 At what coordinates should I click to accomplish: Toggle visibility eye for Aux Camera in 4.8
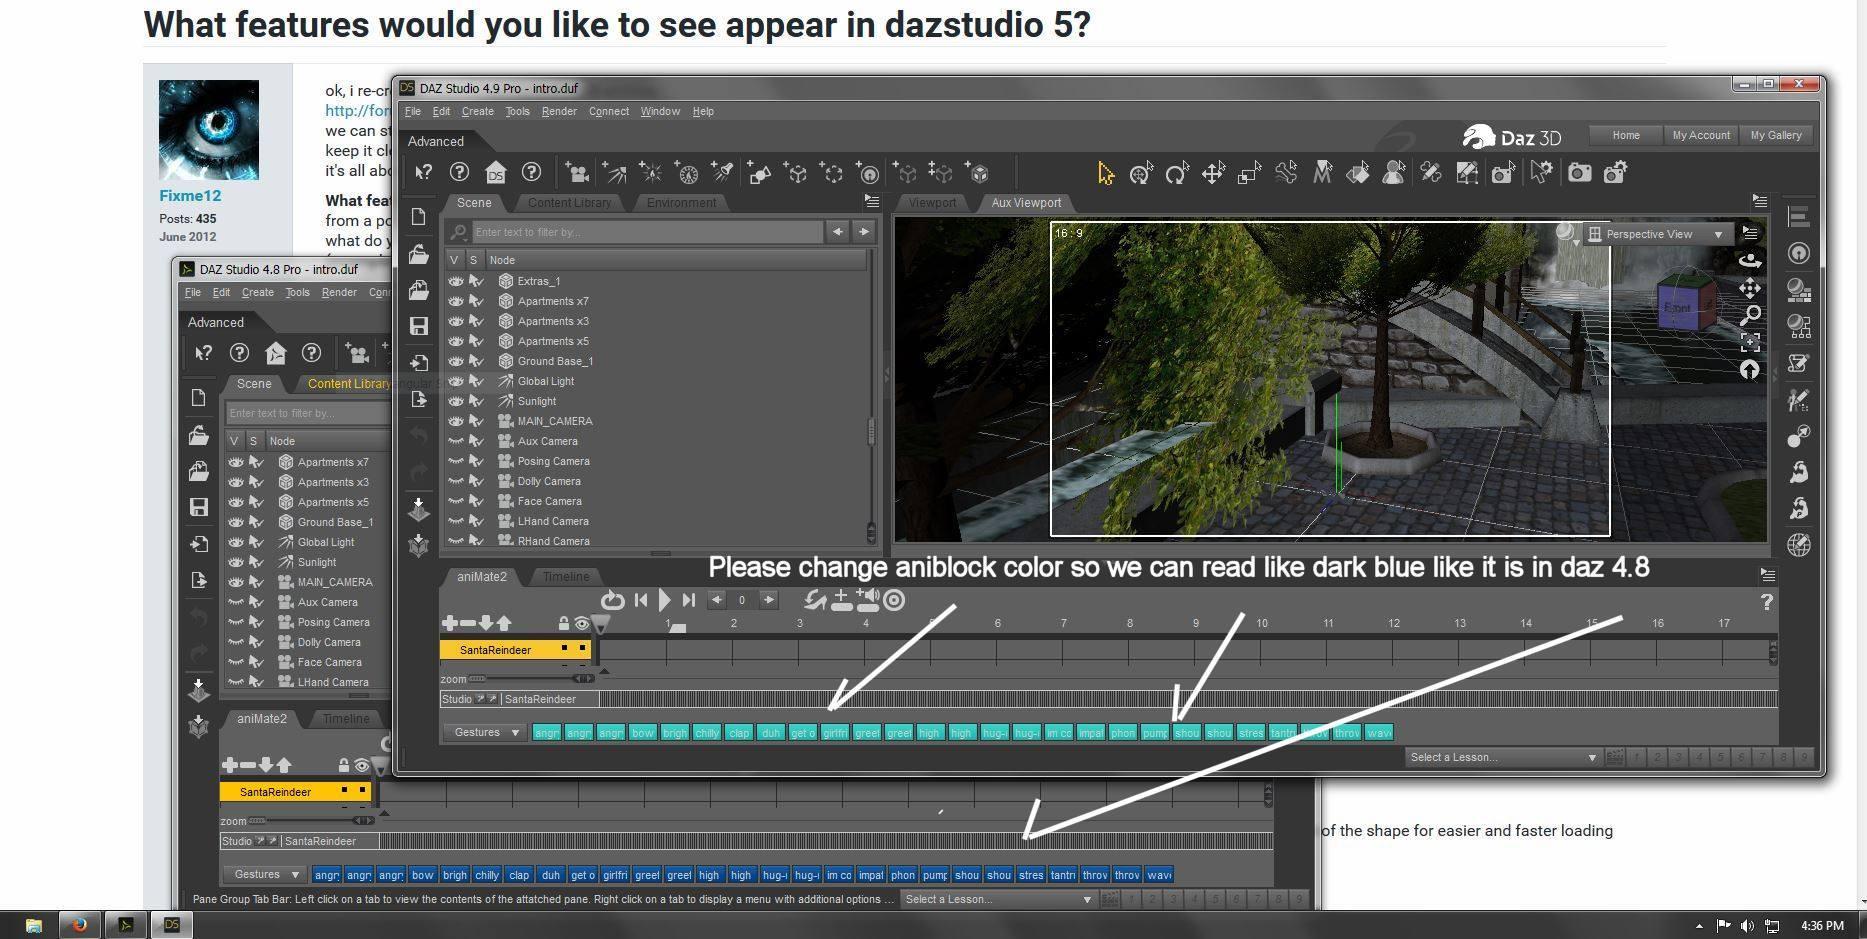[235, 602]
